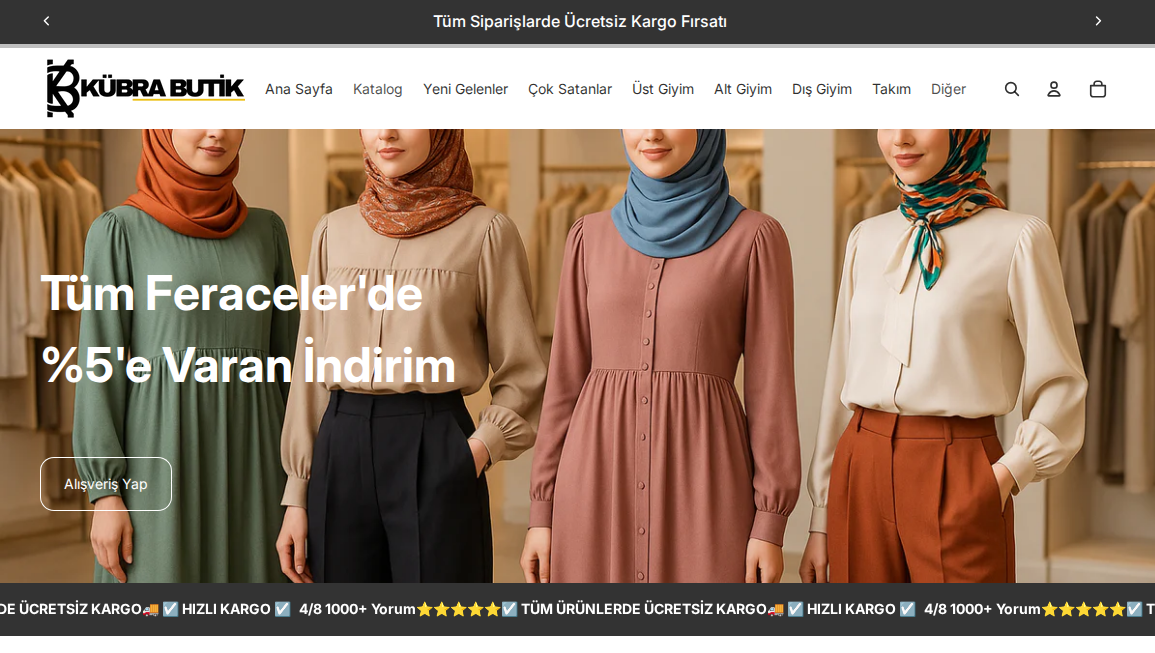This screenshot has height=653, width=1155.
Task: Open the shopping bag cart icon
Action: tap(1097, 89)
